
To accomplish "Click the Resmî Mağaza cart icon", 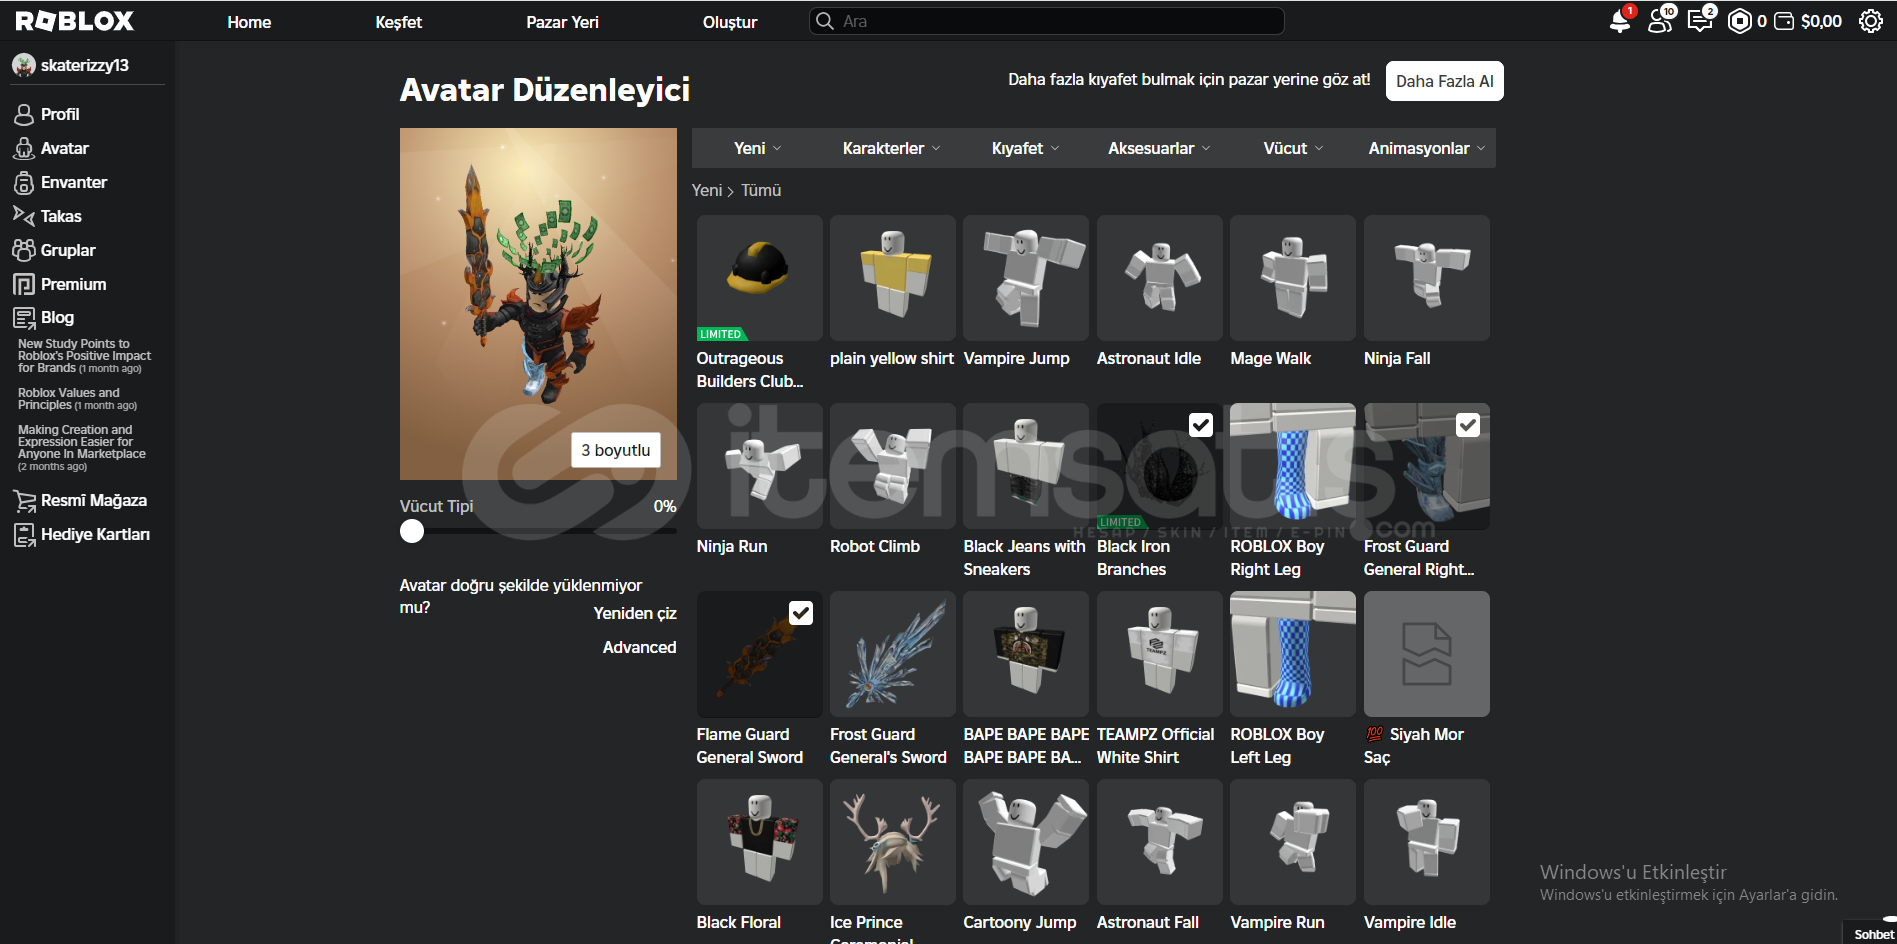I will pyautogui.click(x=24, y=500).
